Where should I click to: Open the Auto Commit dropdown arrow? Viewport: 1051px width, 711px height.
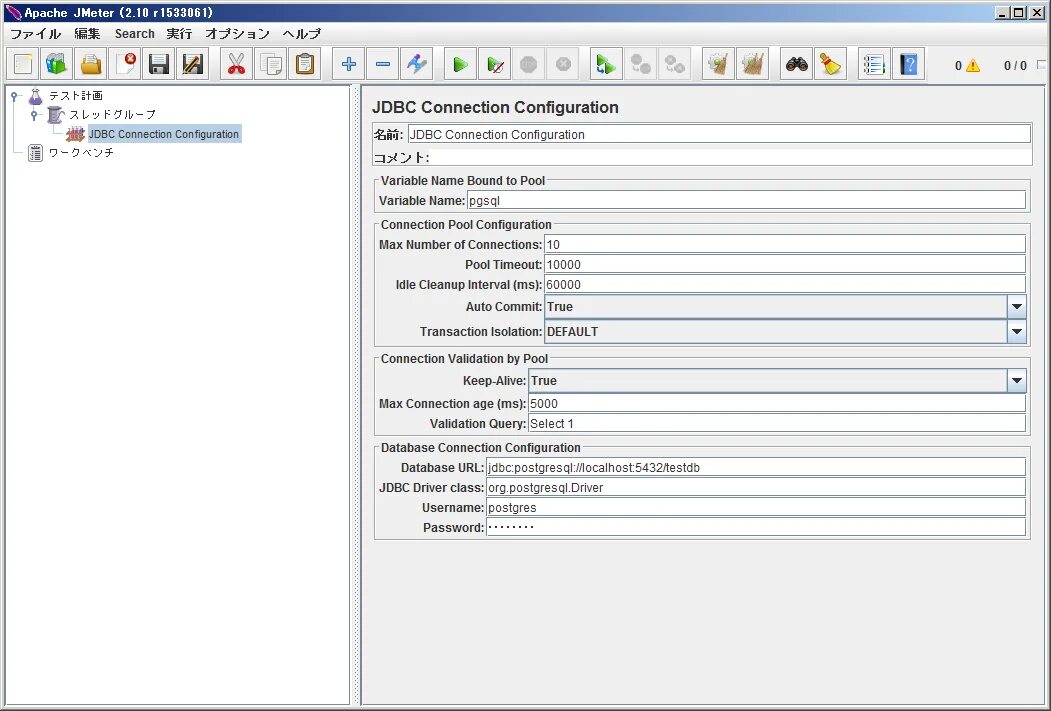pos(1017,307)
